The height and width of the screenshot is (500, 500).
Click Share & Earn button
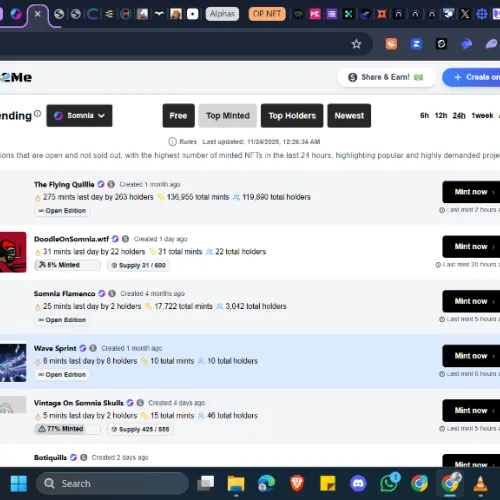386,77
